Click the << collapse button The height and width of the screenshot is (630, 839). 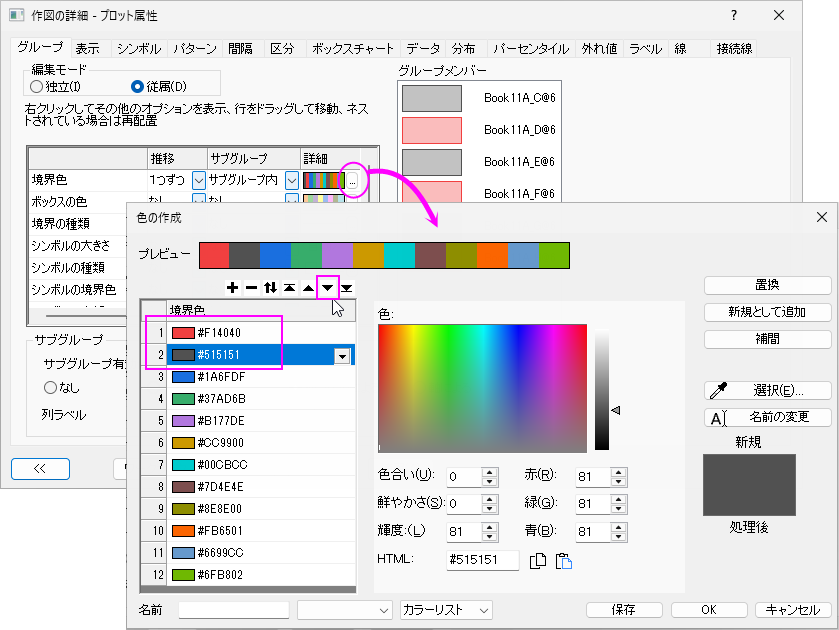coord(40,469)
